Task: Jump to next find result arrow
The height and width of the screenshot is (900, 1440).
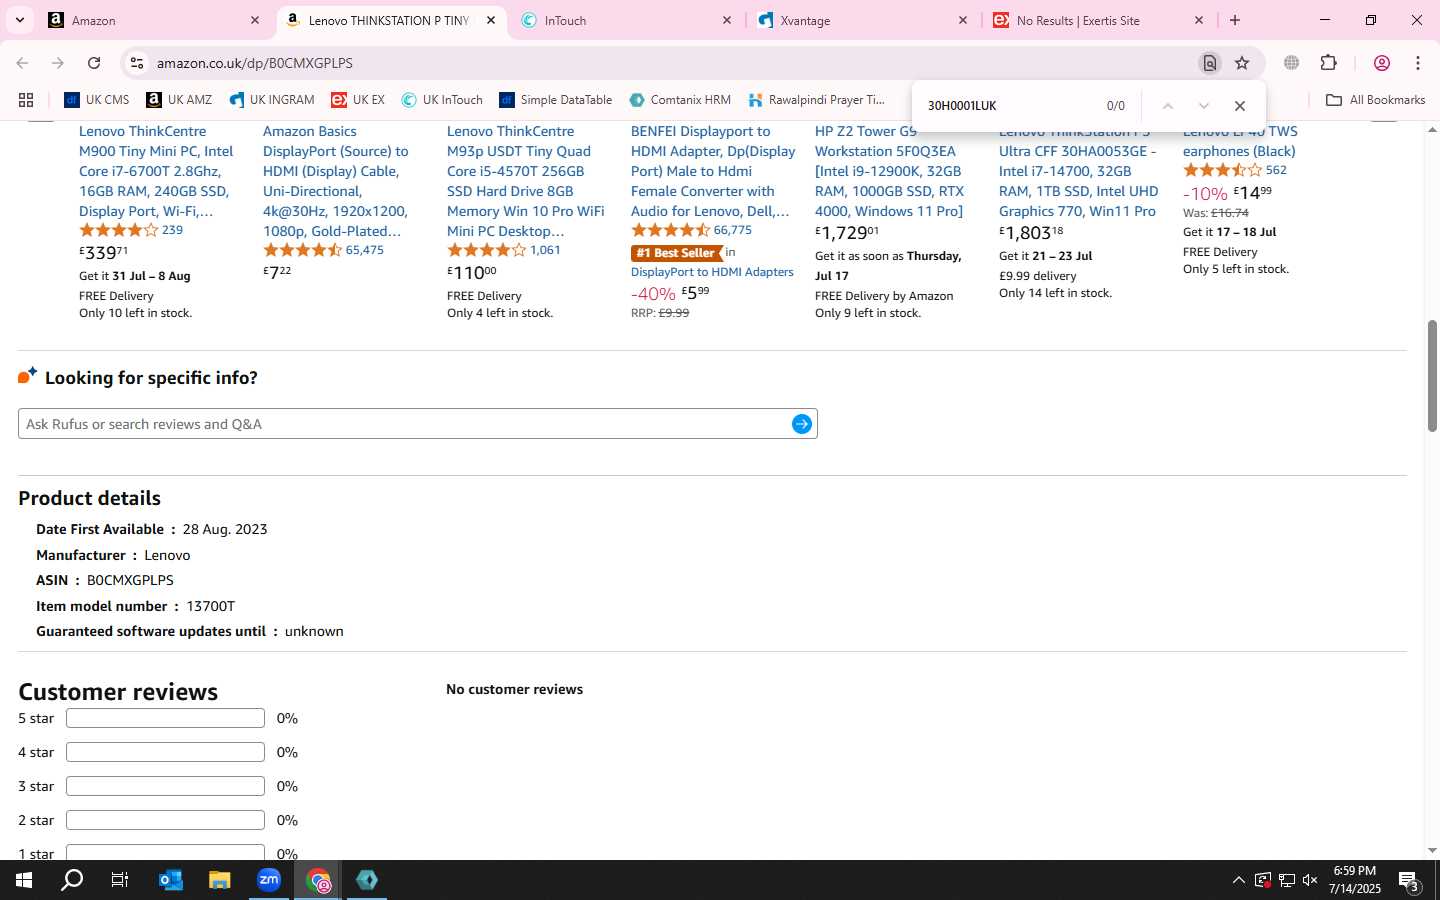Action: [1204, 106]
